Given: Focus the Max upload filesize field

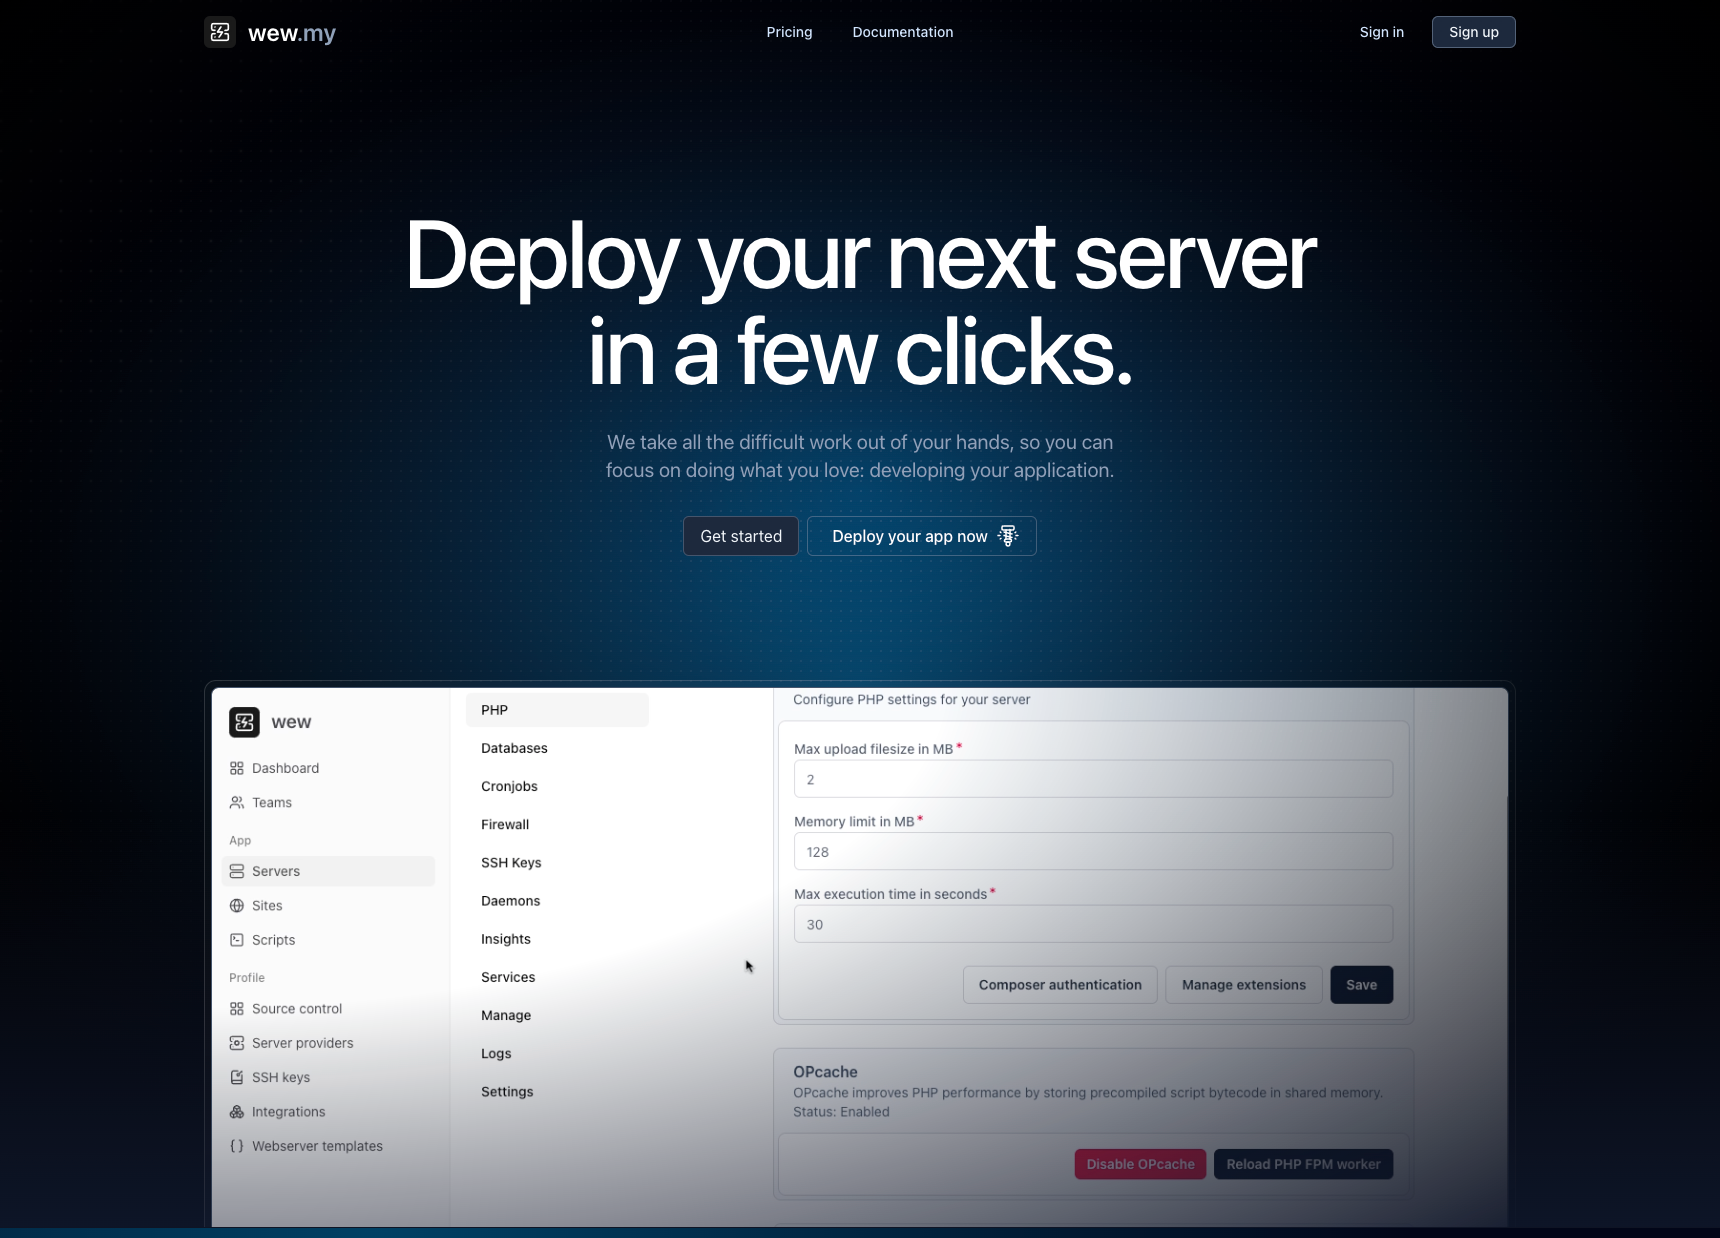Looking at the screenshot, I should 1093,779.
